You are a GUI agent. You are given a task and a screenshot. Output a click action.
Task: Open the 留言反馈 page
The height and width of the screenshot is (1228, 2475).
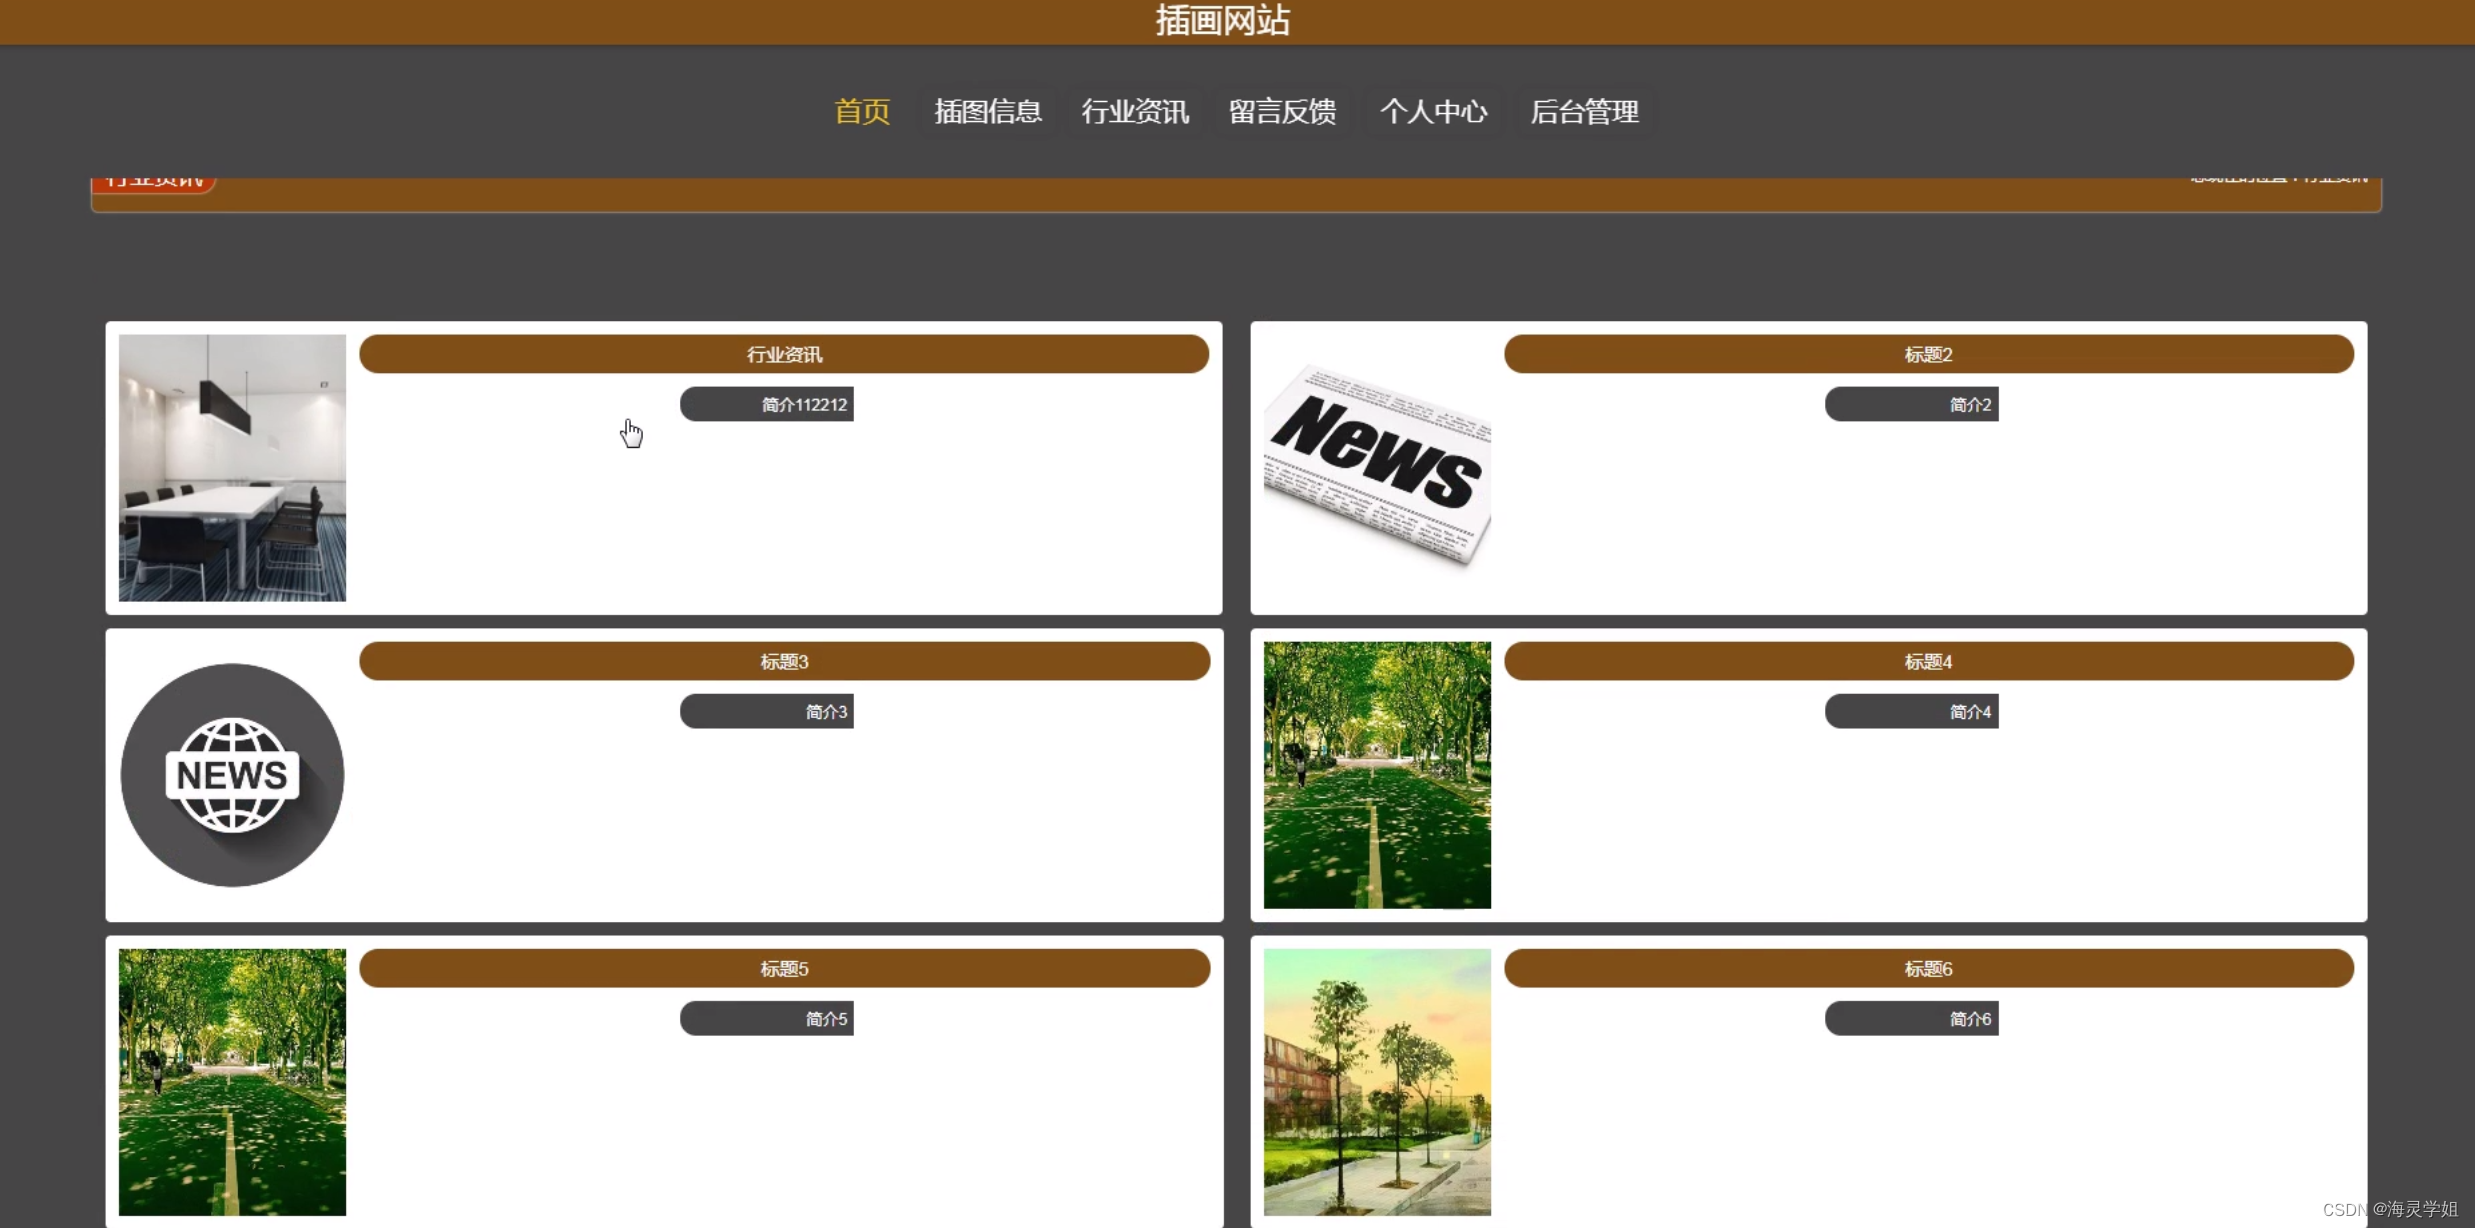pos(1282,111)
